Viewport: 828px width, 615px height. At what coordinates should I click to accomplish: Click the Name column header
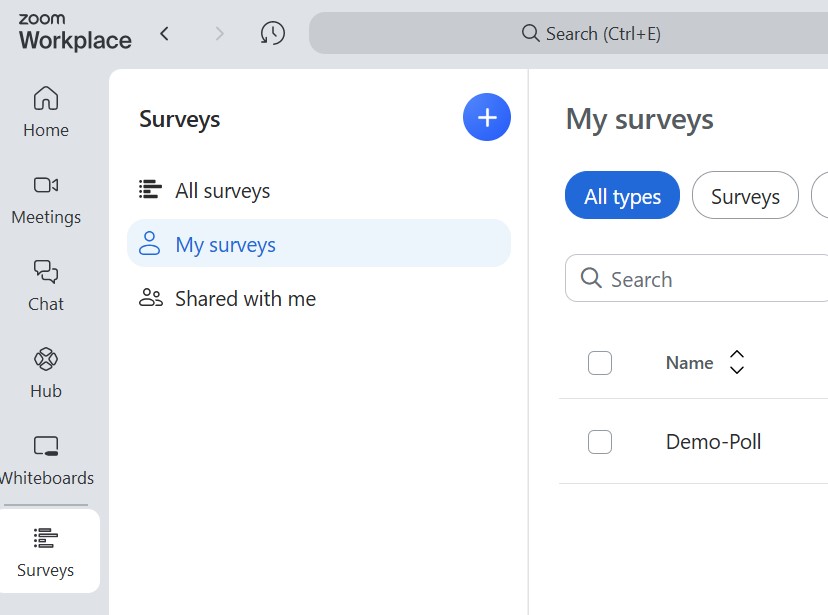(x=689, y=363)
